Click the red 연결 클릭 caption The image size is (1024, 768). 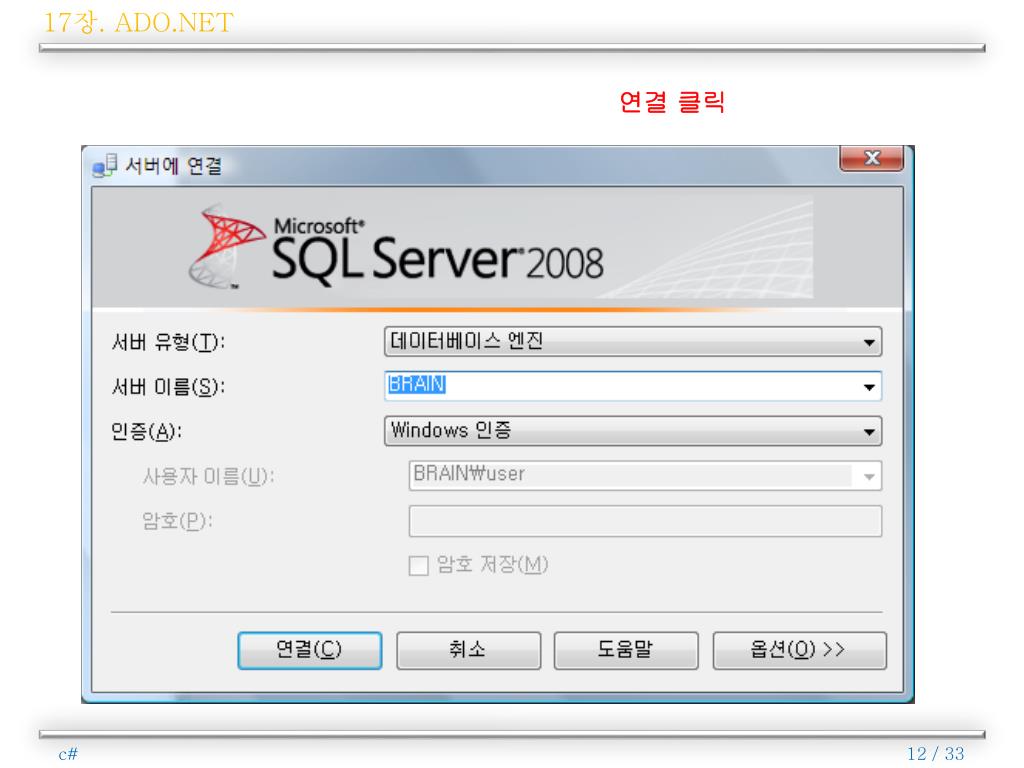pyautogui.click(x=672, y=102)
